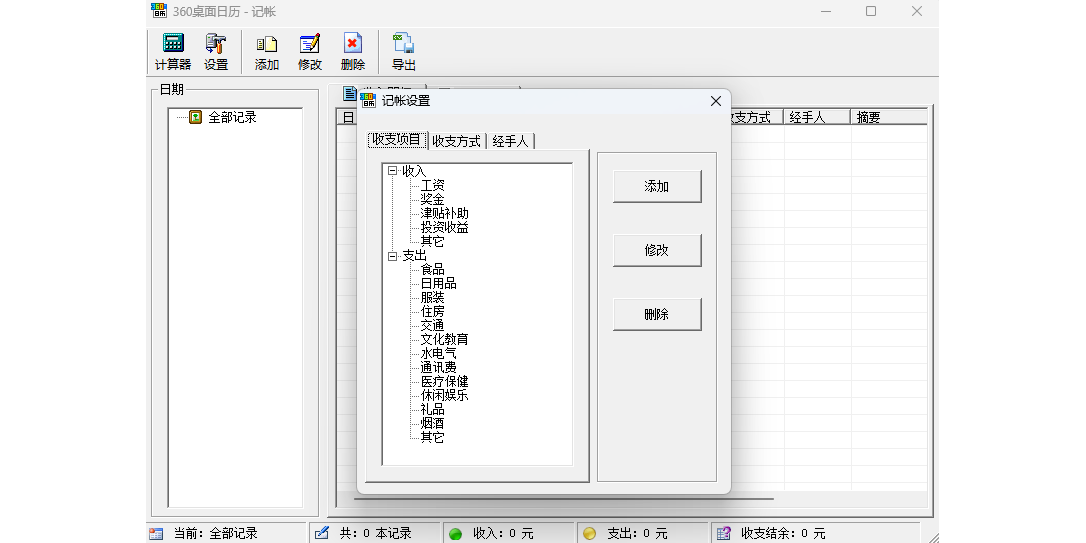Select 津贴补助 under 收入

click(x=445, y=213)
